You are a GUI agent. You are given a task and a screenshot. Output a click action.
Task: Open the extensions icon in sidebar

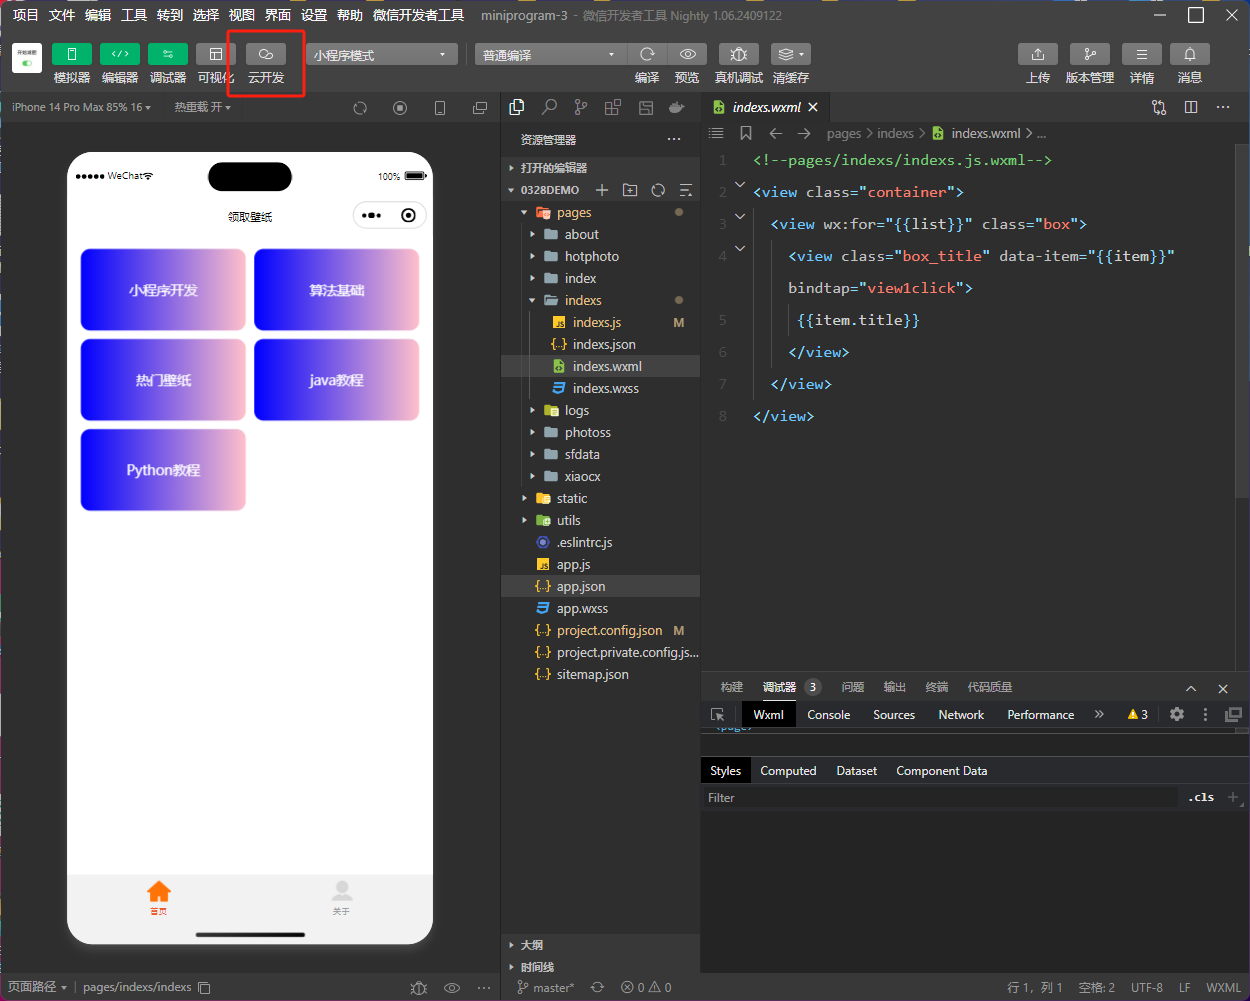[x=613, y=107]
